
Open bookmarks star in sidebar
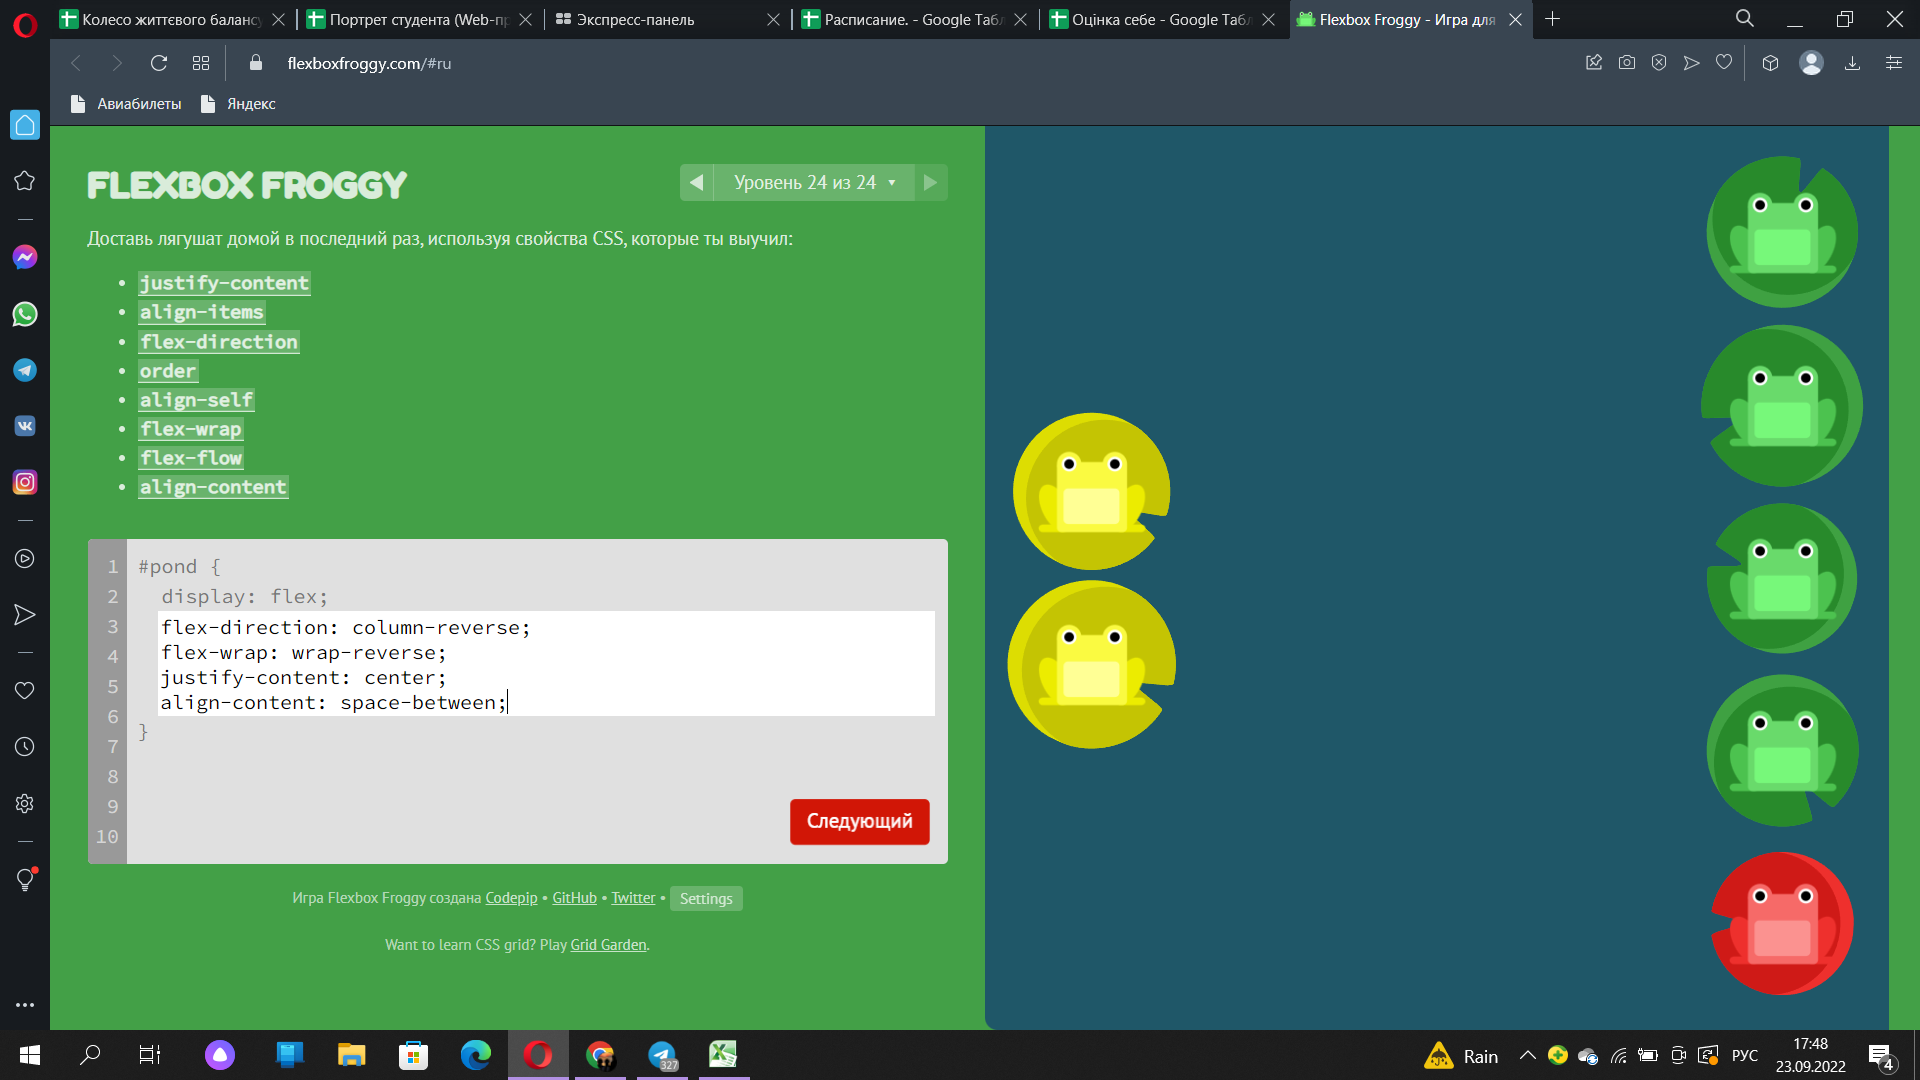pos(25,181)
